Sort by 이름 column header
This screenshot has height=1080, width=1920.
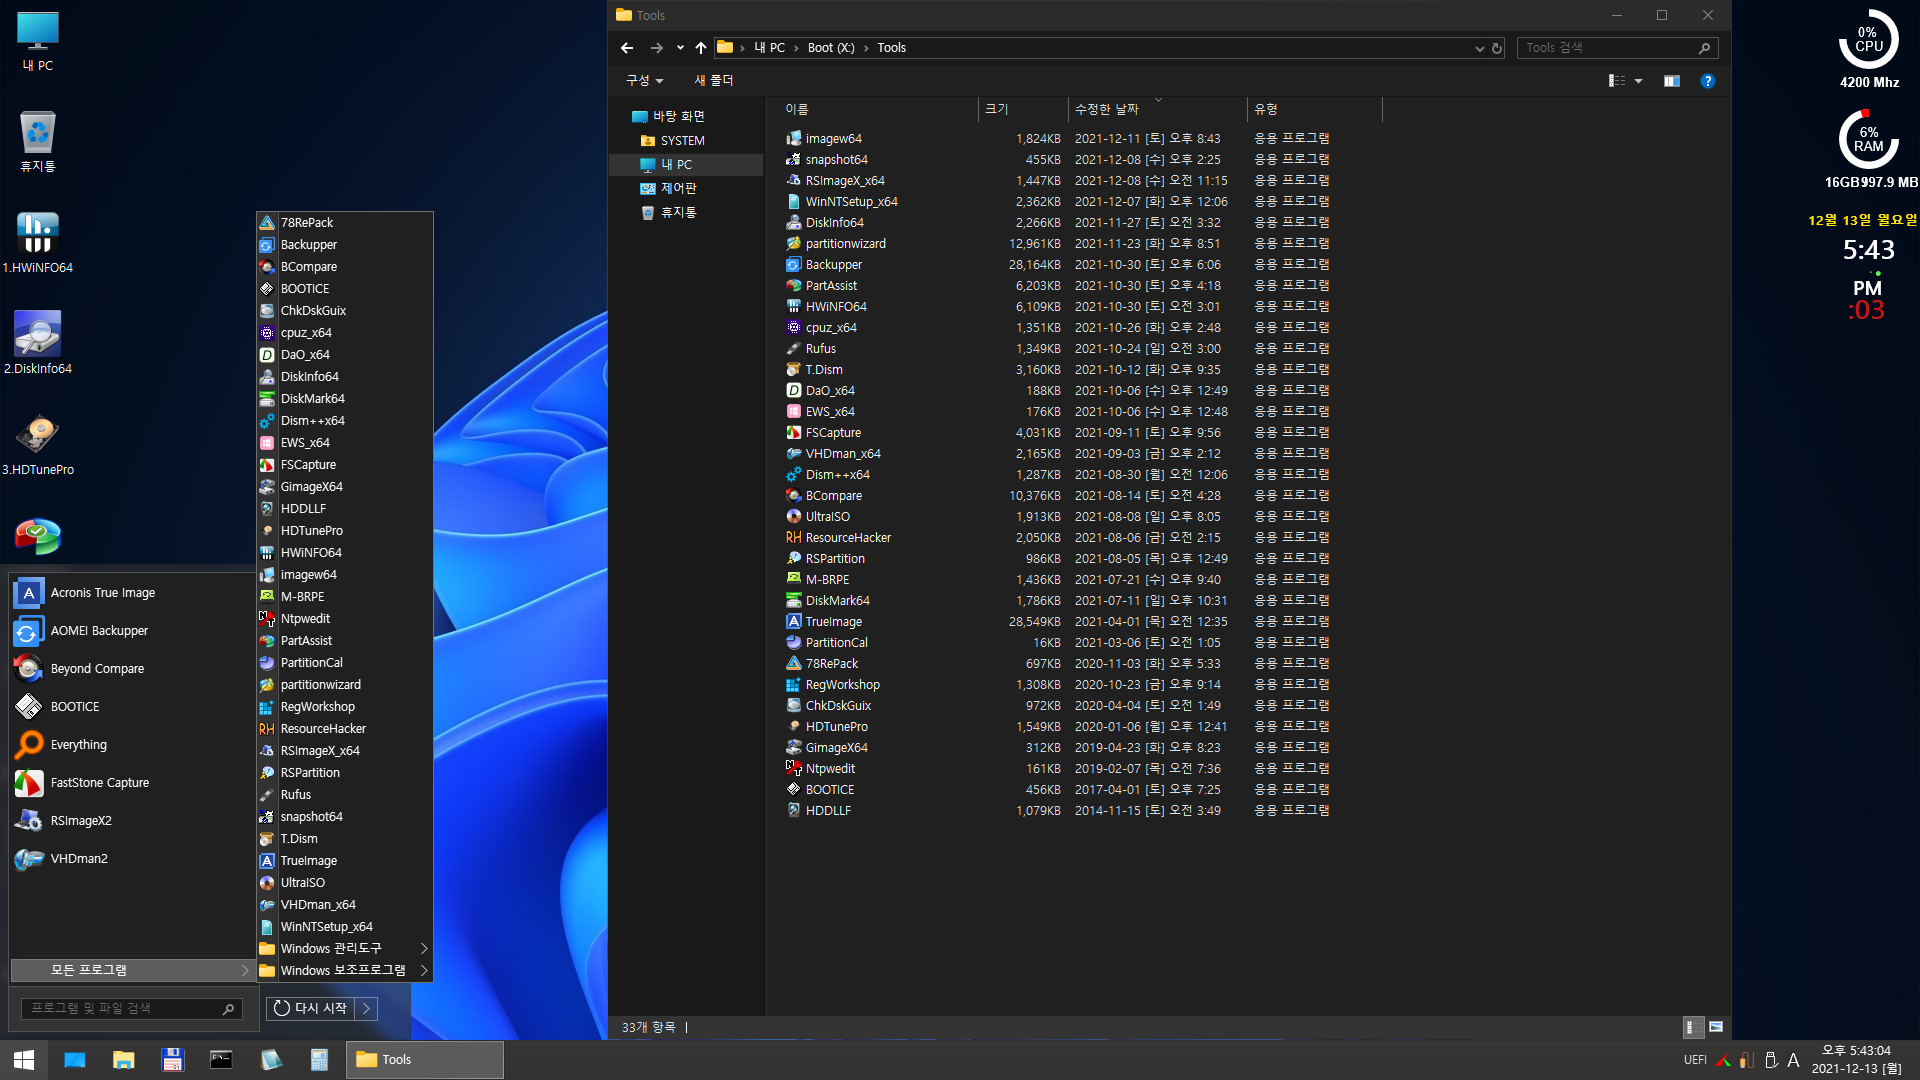point(880,110)
